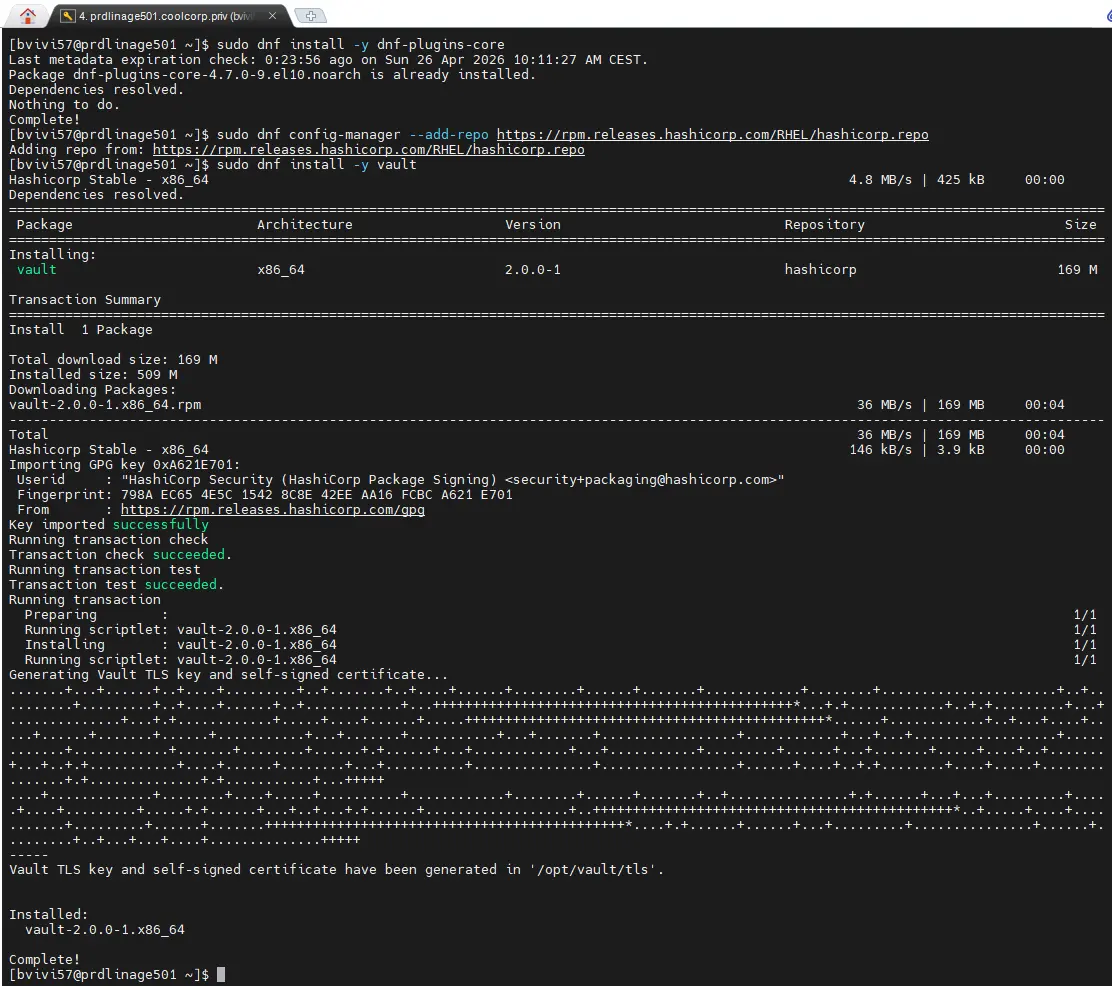
Task: Click the green 'successfully' word
Action: (161, 524)
